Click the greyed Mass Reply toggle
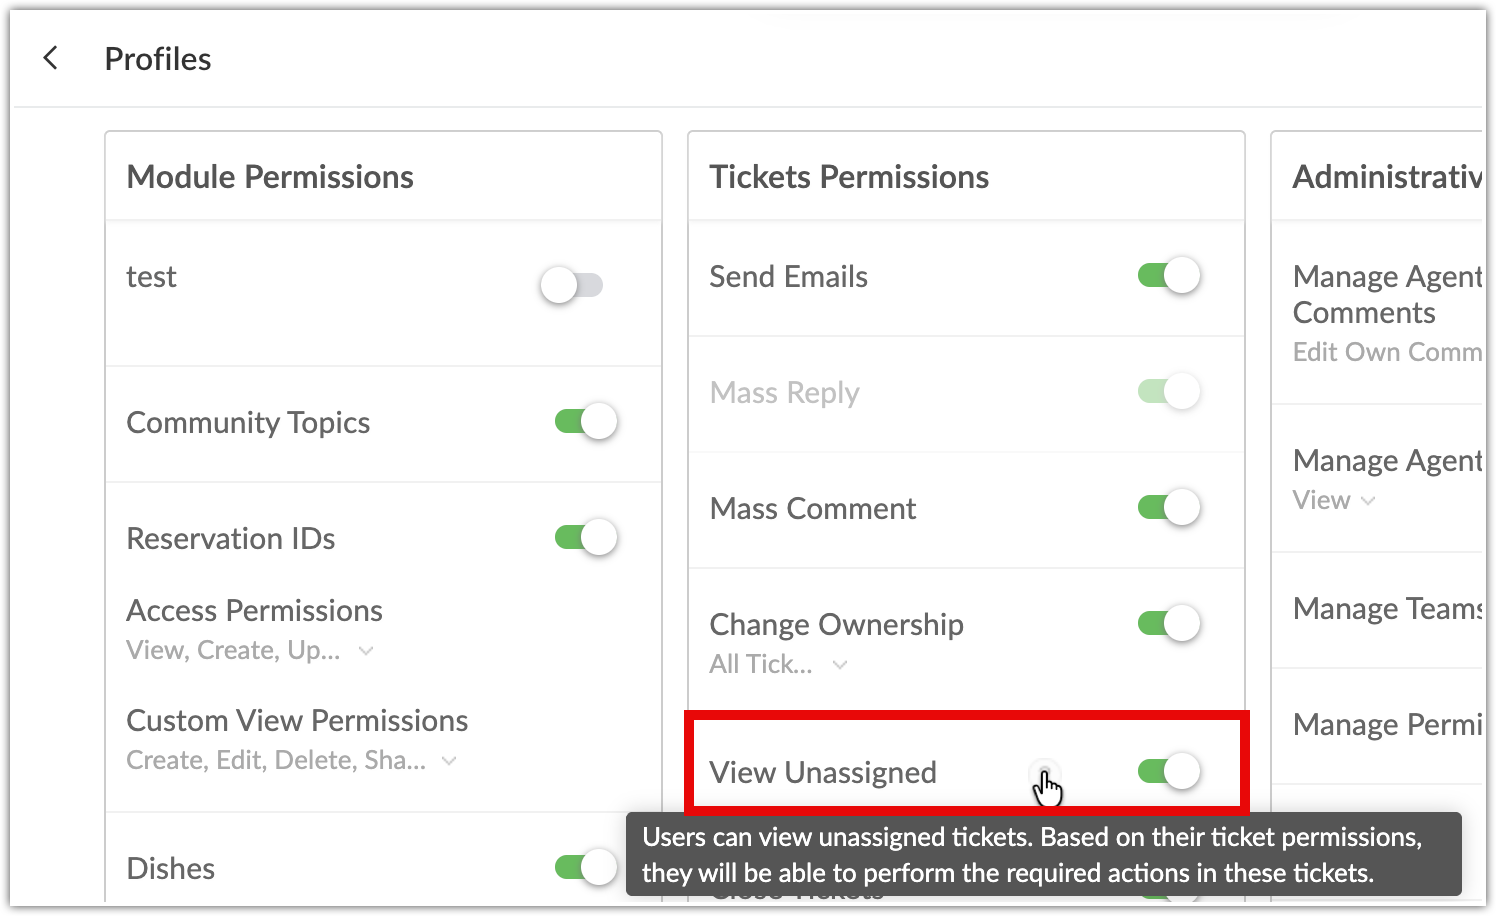The image size is (1496, 916). point(1169,391)
